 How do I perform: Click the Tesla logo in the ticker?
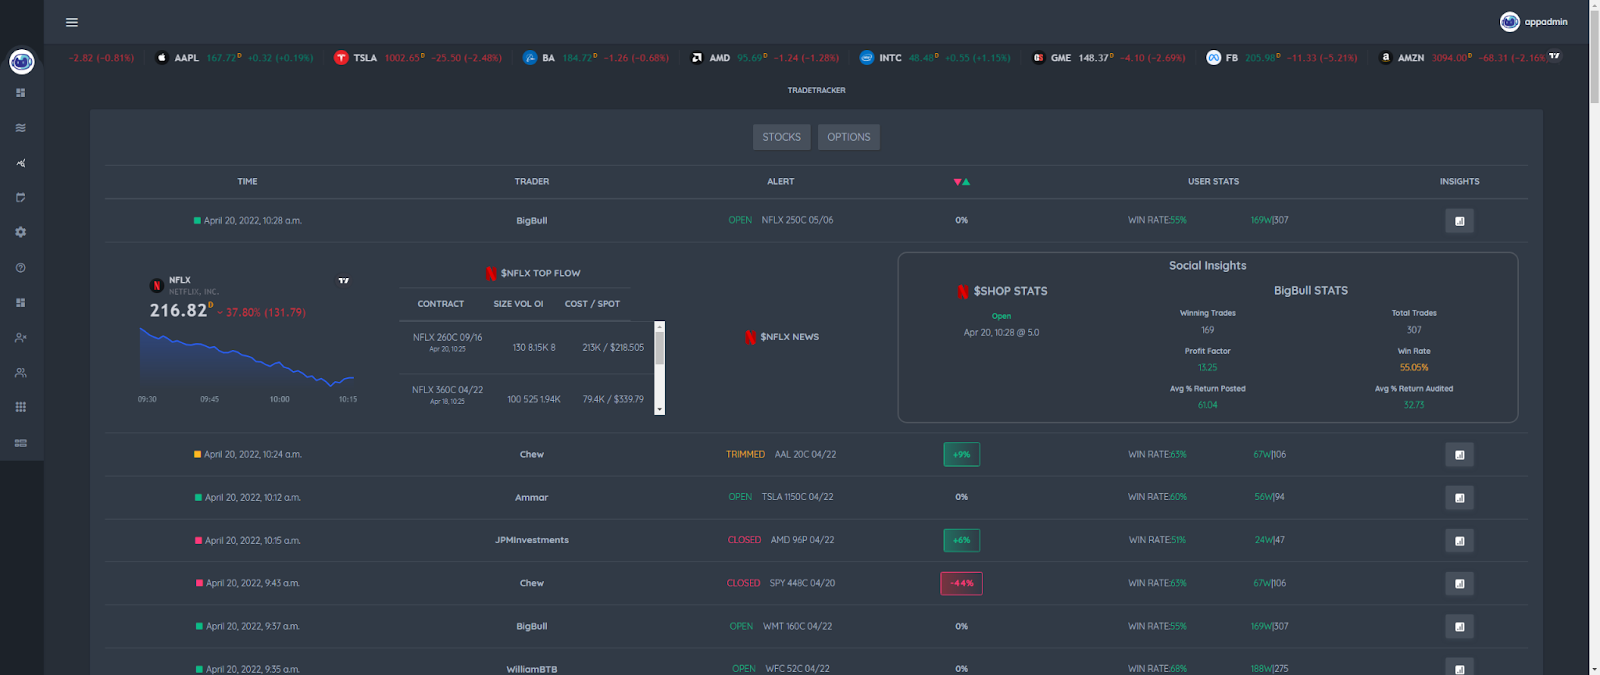341,58
